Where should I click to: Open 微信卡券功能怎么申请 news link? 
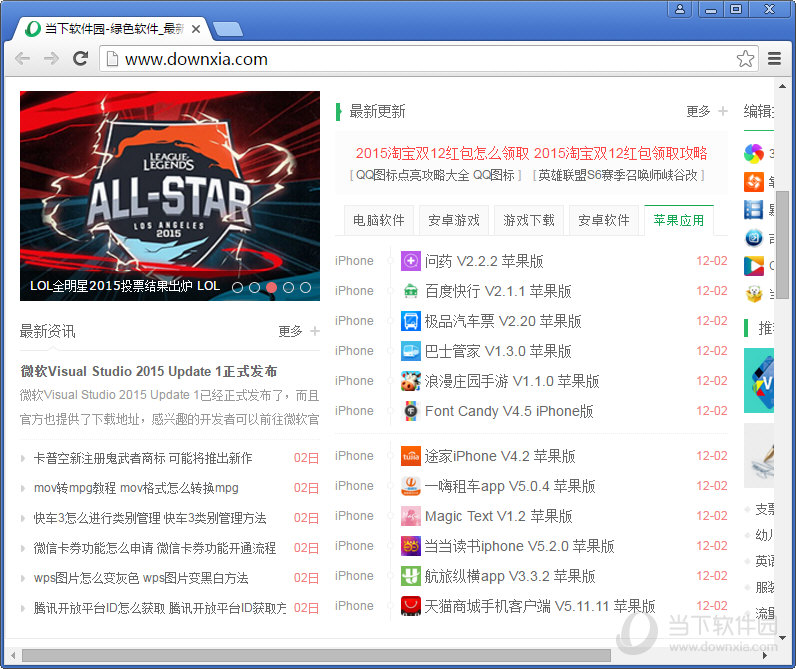(x=155, y=548)
